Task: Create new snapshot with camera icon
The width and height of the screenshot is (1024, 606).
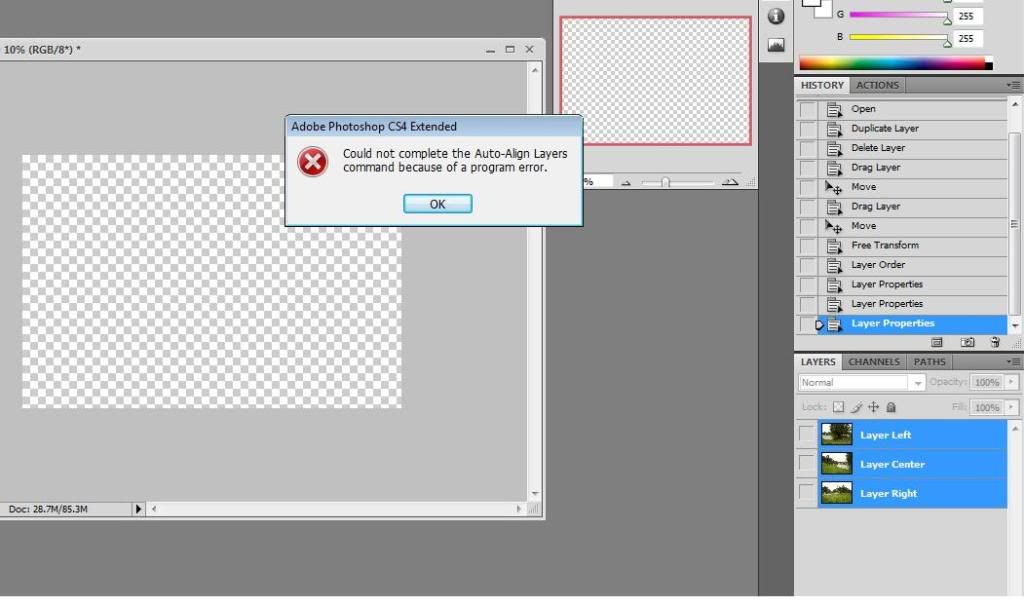Action: pos(966,342)
